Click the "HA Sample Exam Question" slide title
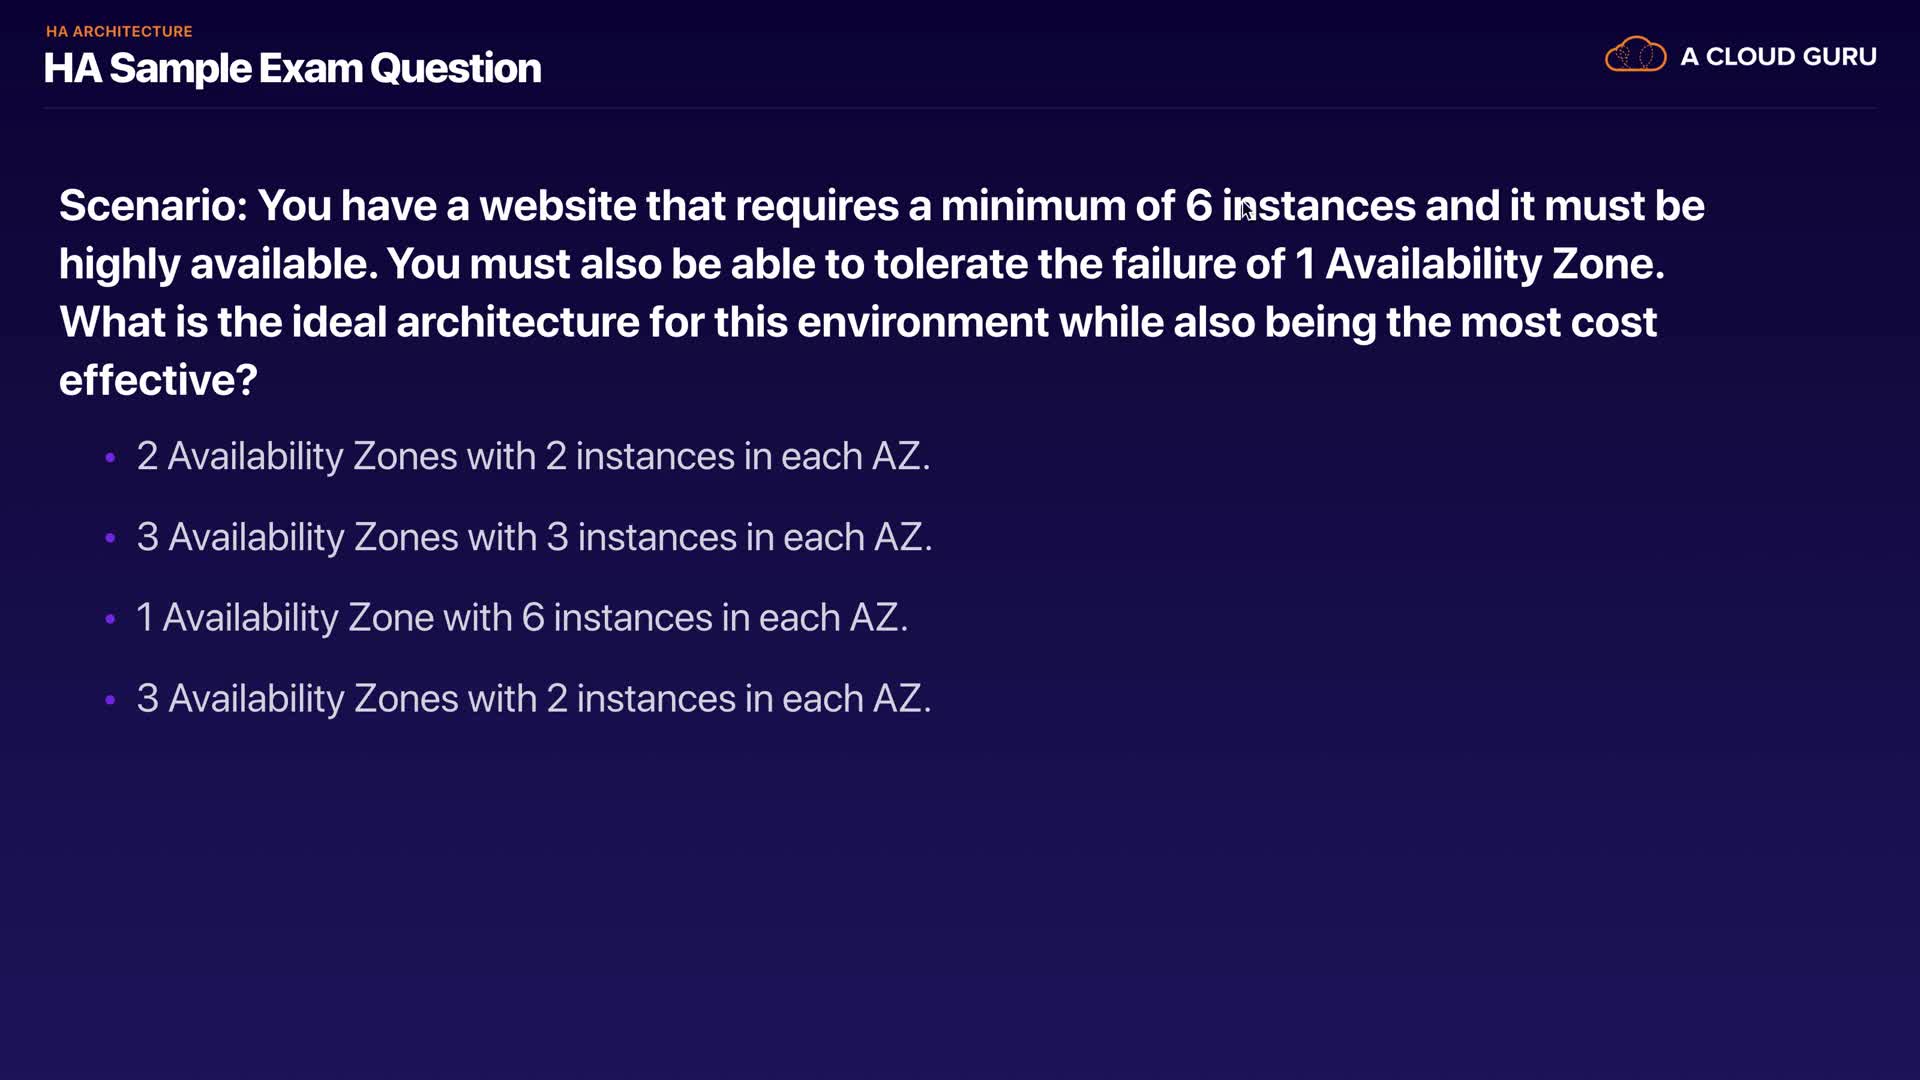 coord(292,68)
